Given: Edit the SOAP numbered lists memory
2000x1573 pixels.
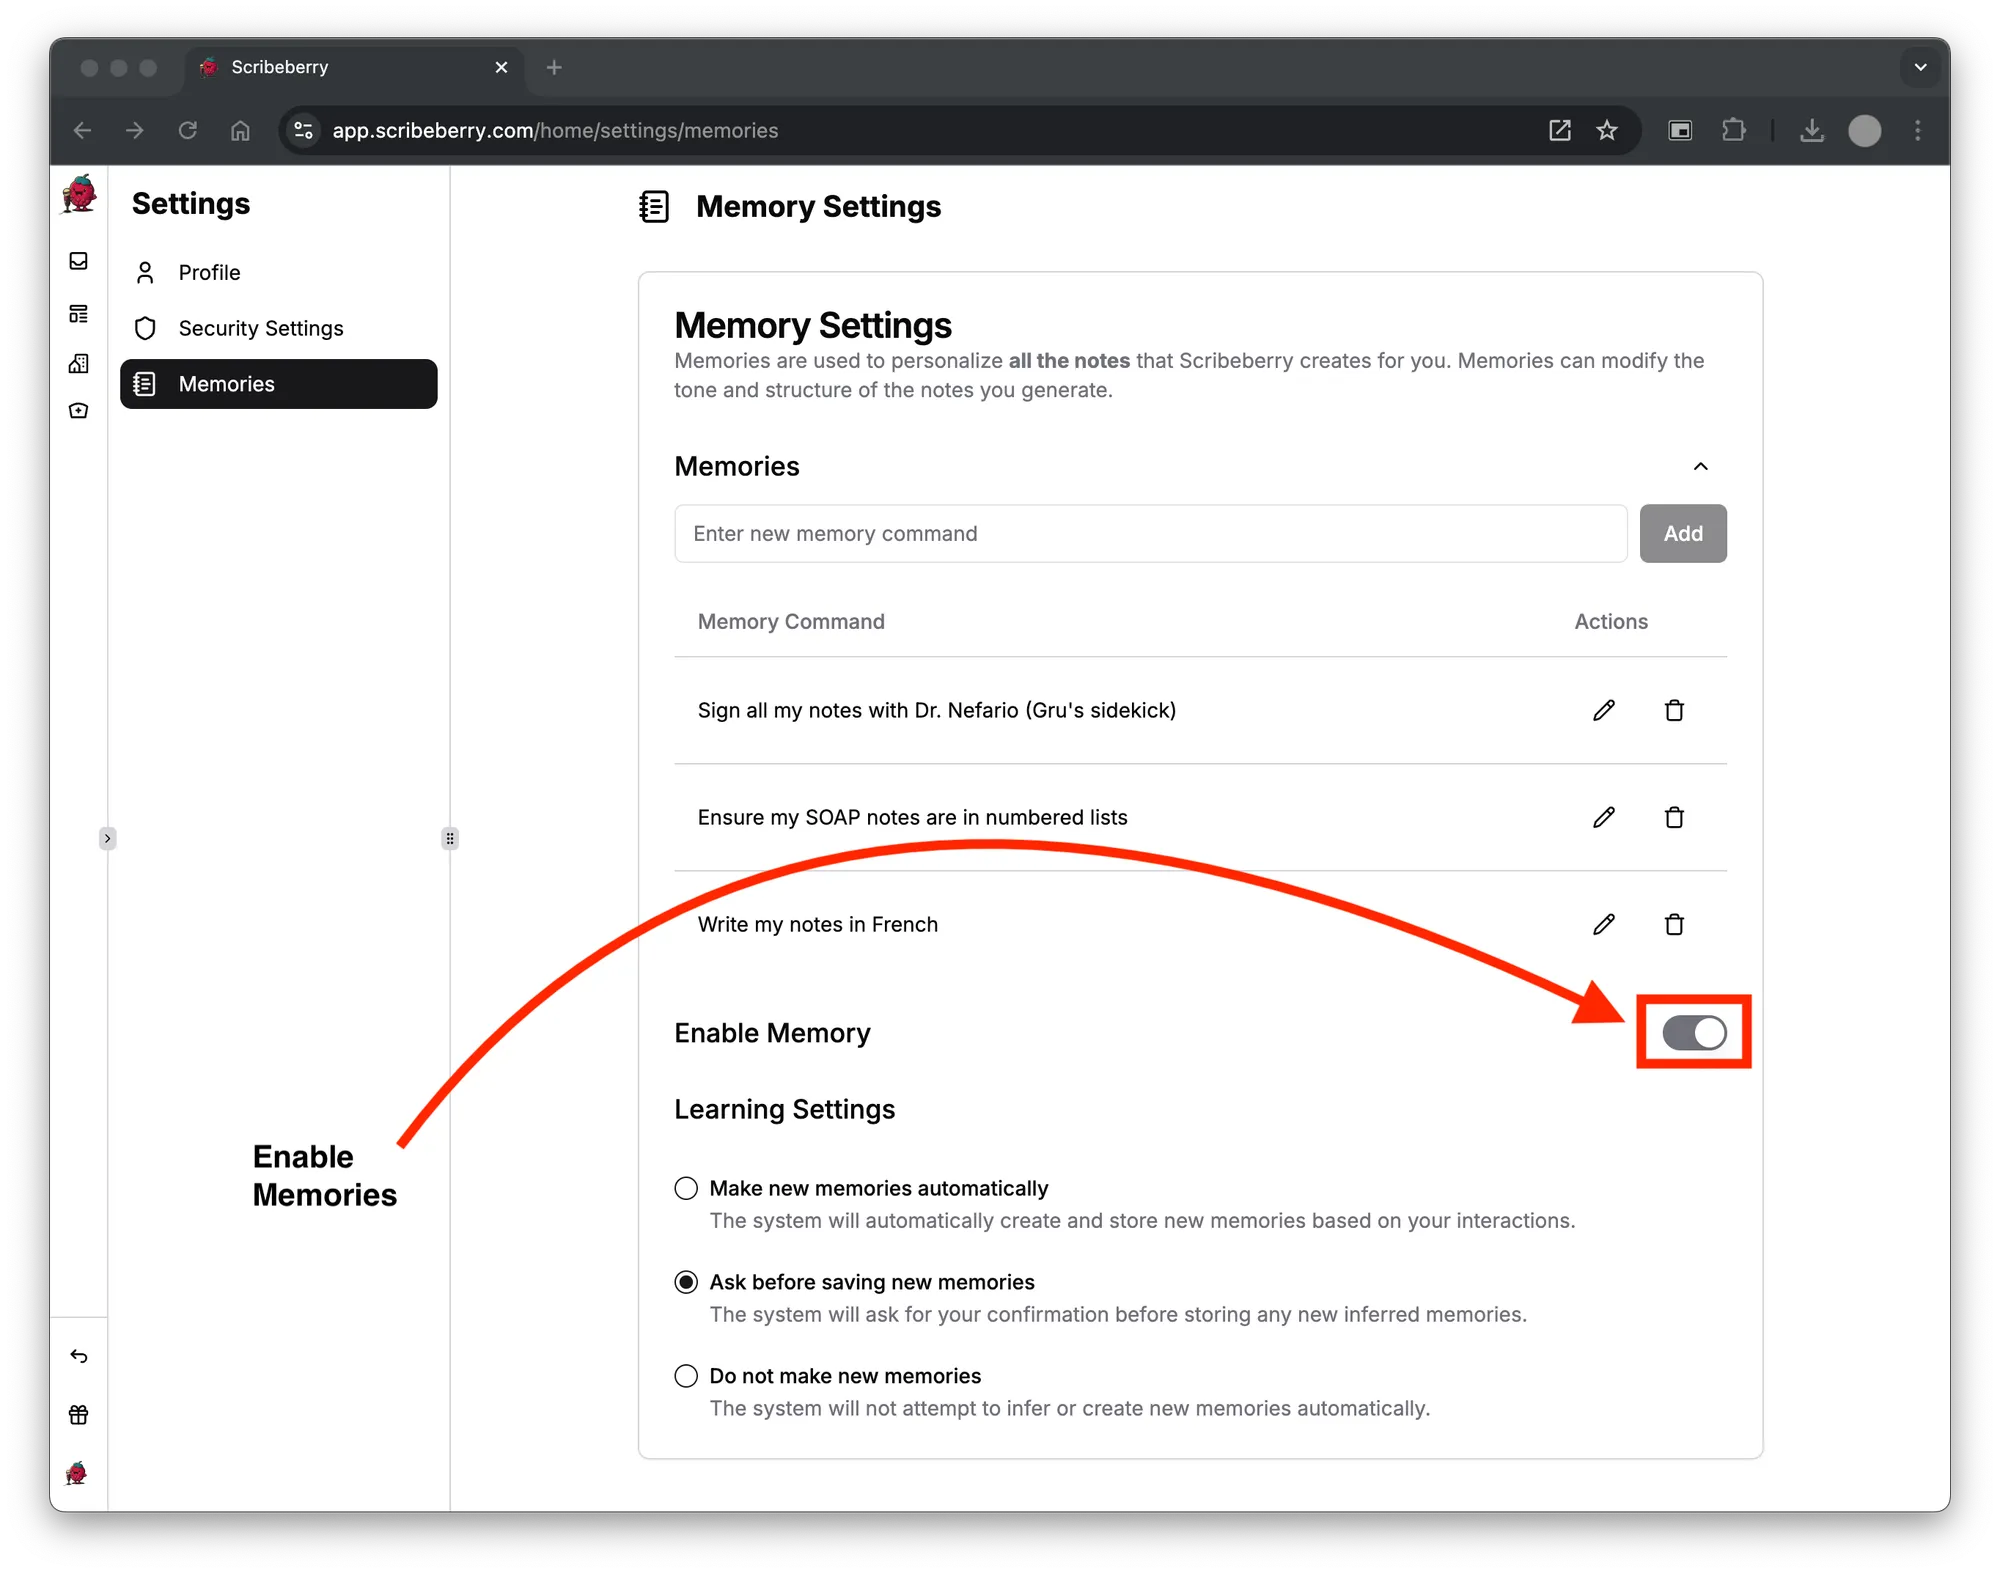Looking at the screenshot, I should [x=1604, y=817].
